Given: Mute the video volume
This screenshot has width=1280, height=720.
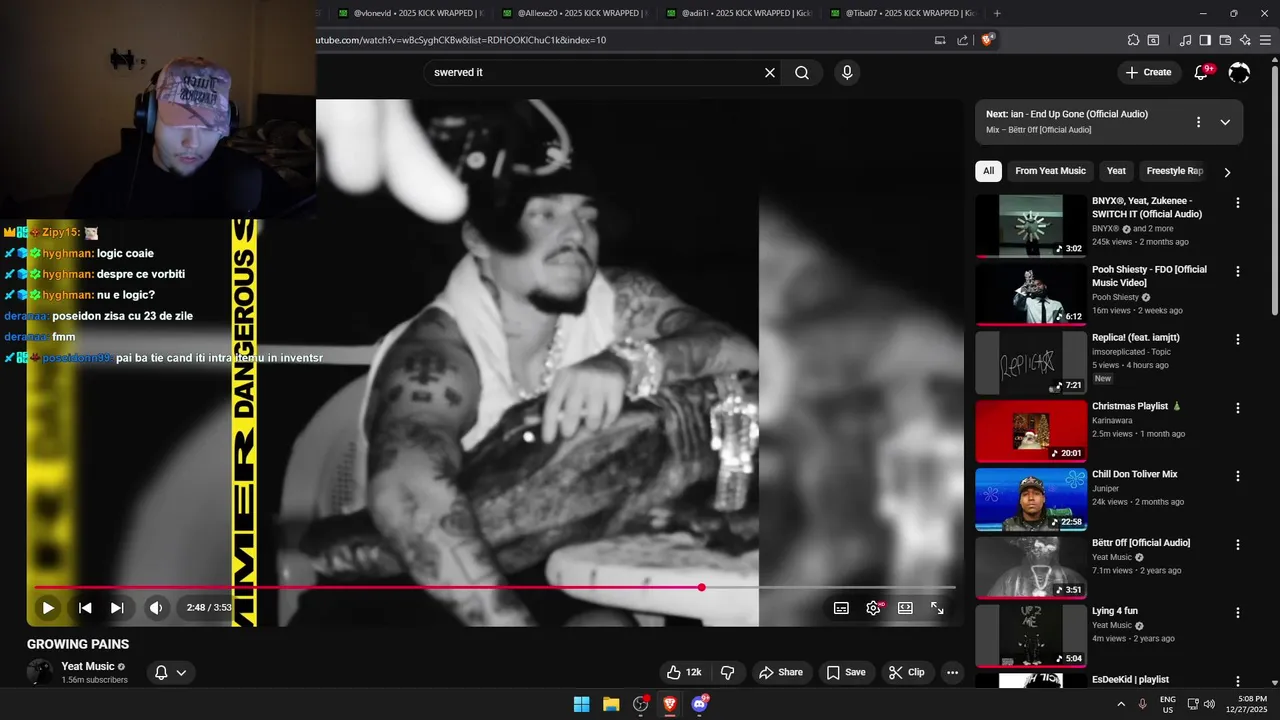Looking at the screenshot, I should pos(156,608).
